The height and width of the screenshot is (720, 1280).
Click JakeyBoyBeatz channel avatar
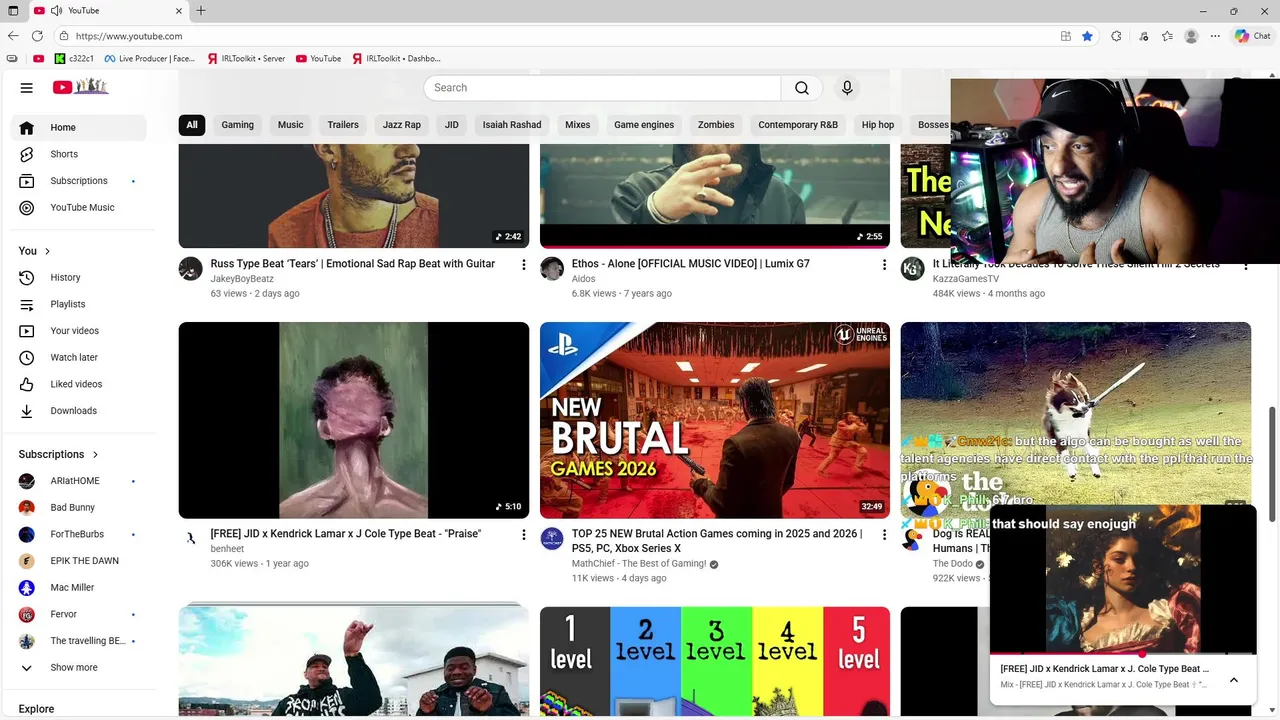(x=190, y=269)
